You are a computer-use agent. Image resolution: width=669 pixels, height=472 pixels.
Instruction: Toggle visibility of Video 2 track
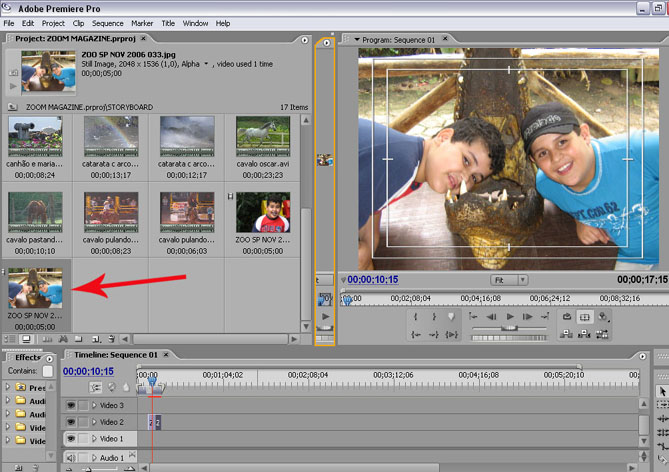[71, 422]
